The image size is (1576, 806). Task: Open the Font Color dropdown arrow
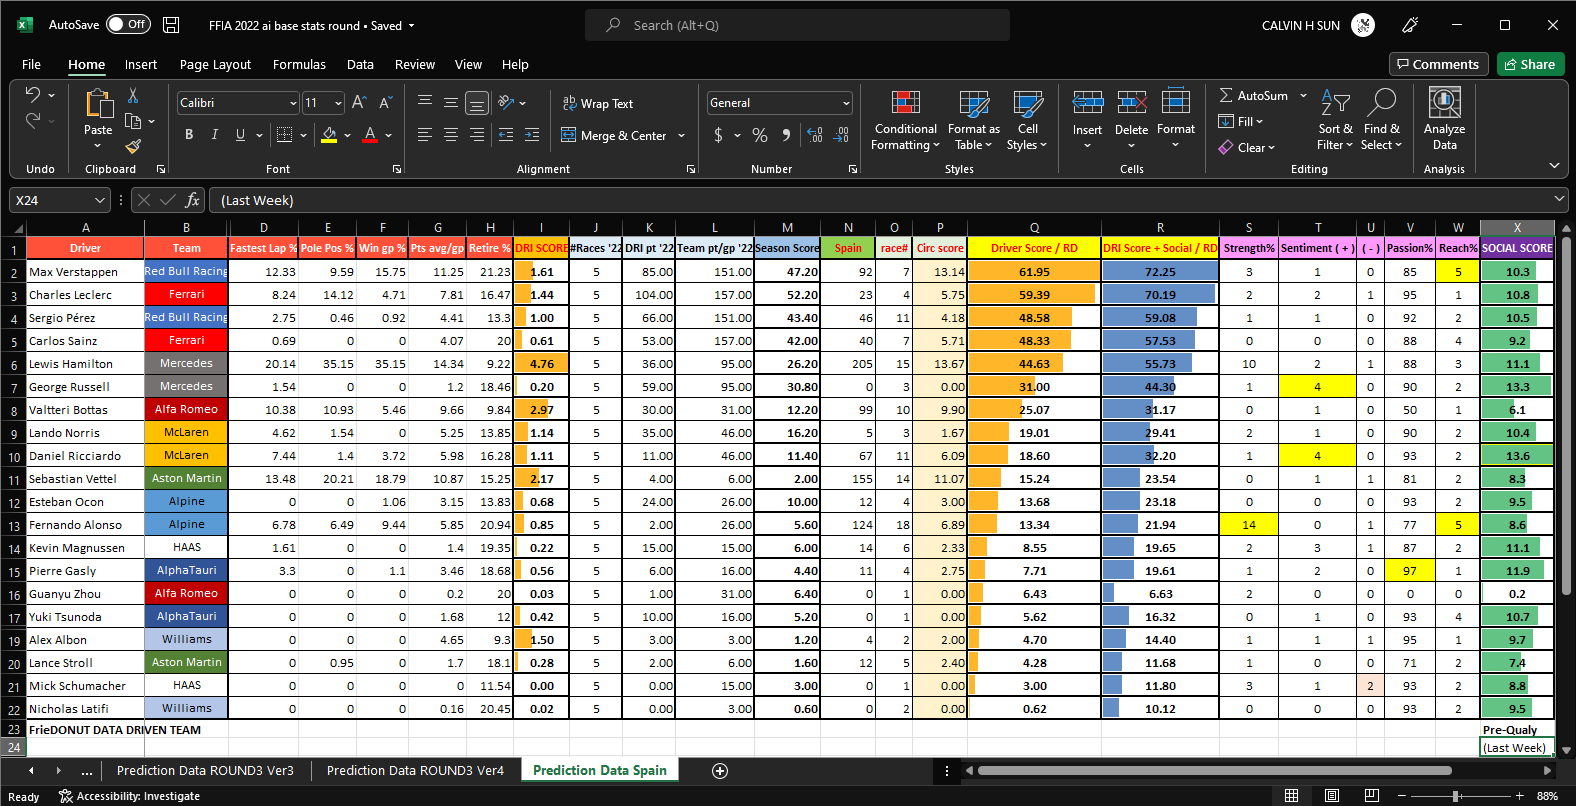coord(388,135)
